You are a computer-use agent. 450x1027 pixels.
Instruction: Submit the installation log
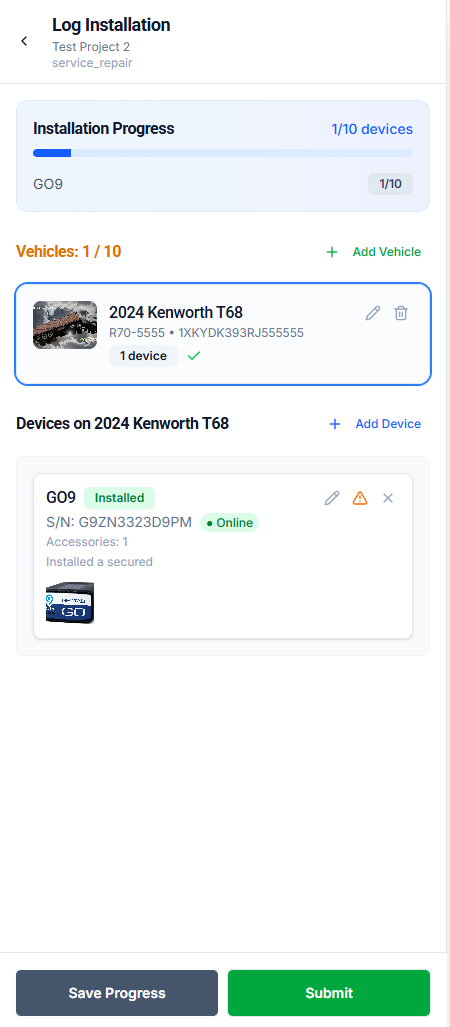(x=329, y=993)
